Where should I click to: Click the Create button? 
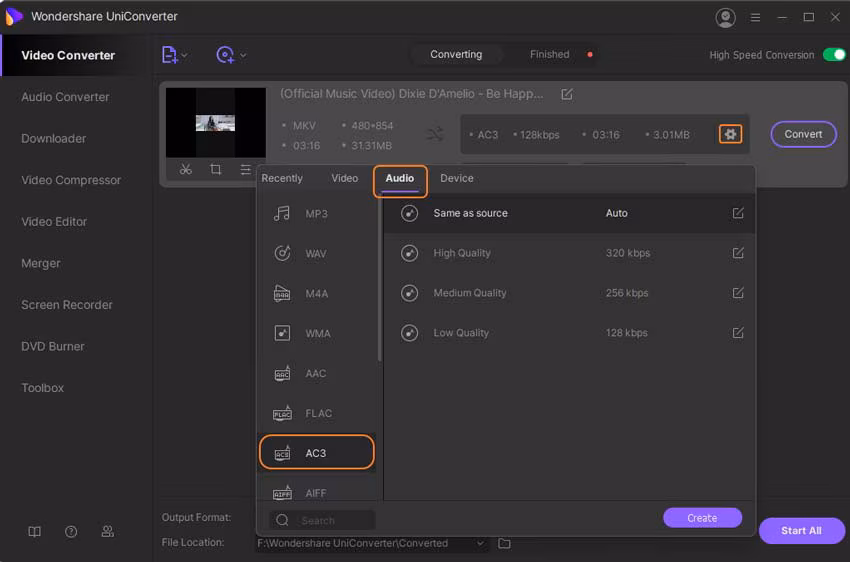pos(702,518)
